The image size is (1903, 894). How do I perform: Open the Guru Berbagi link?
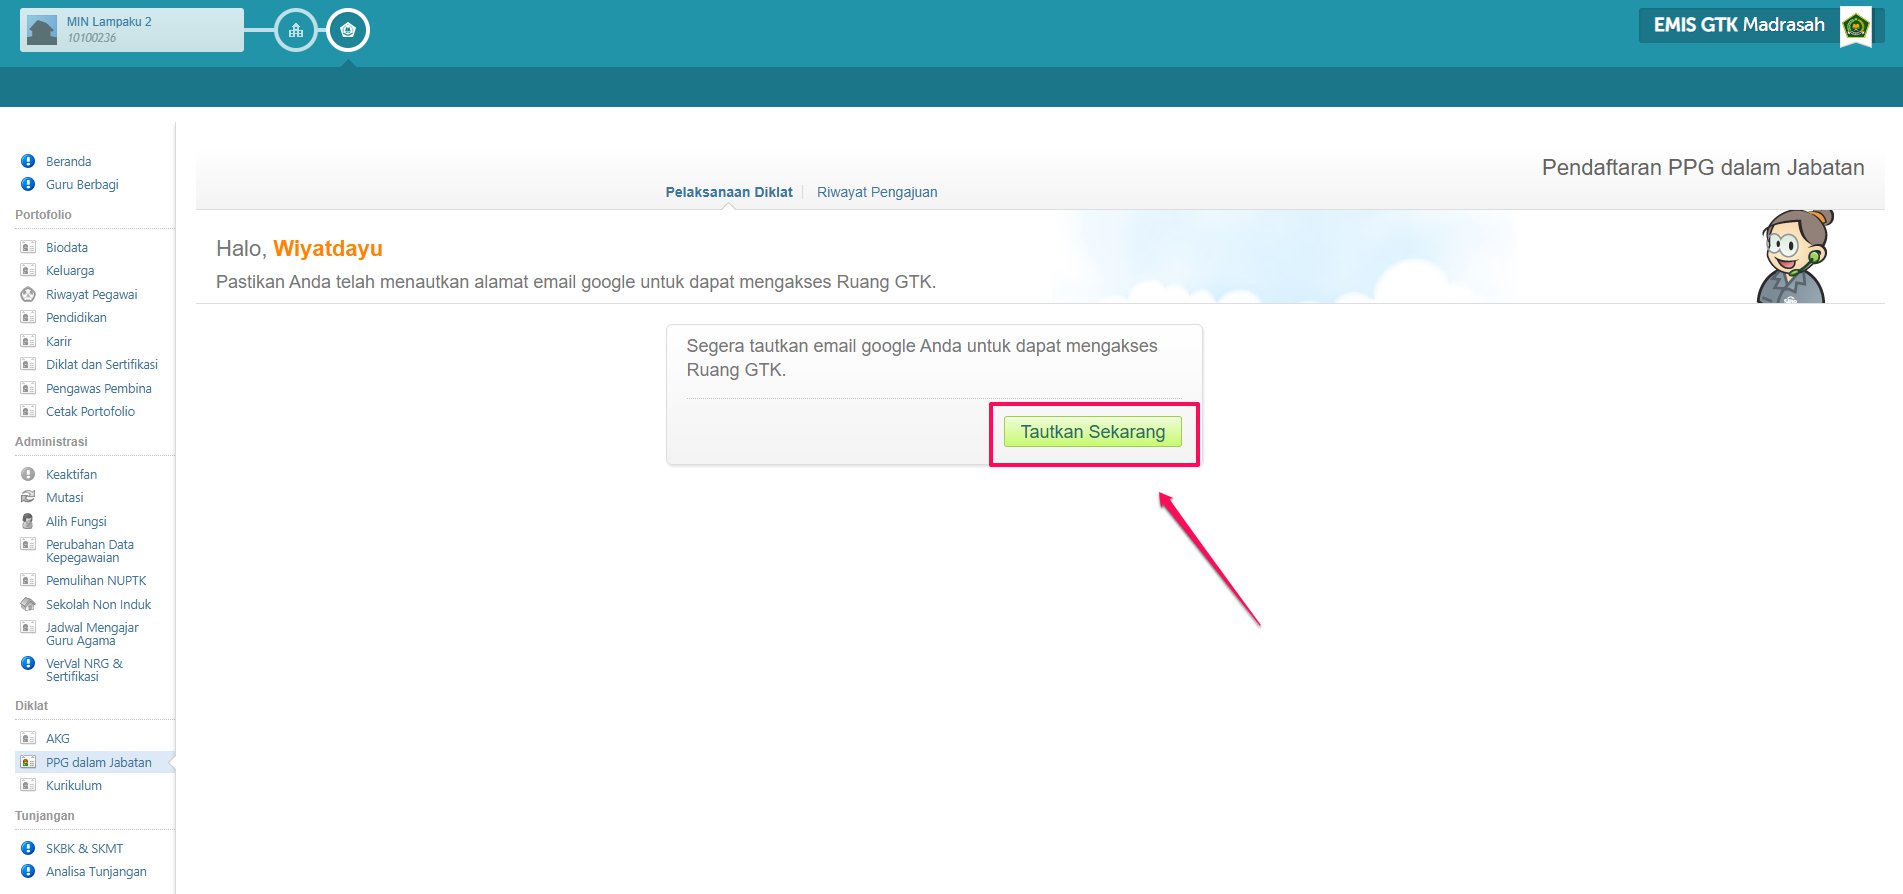coord(82,184)
